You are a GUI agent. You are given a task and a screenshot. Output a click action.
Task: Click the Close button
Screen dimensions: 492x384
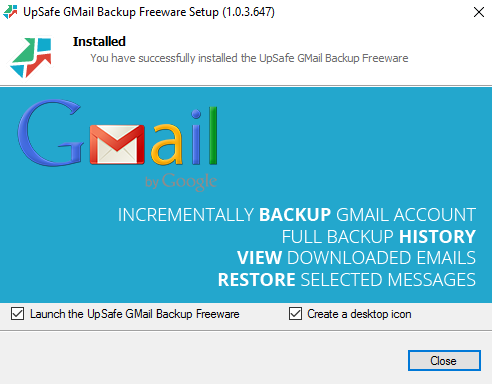coord(444,360)
